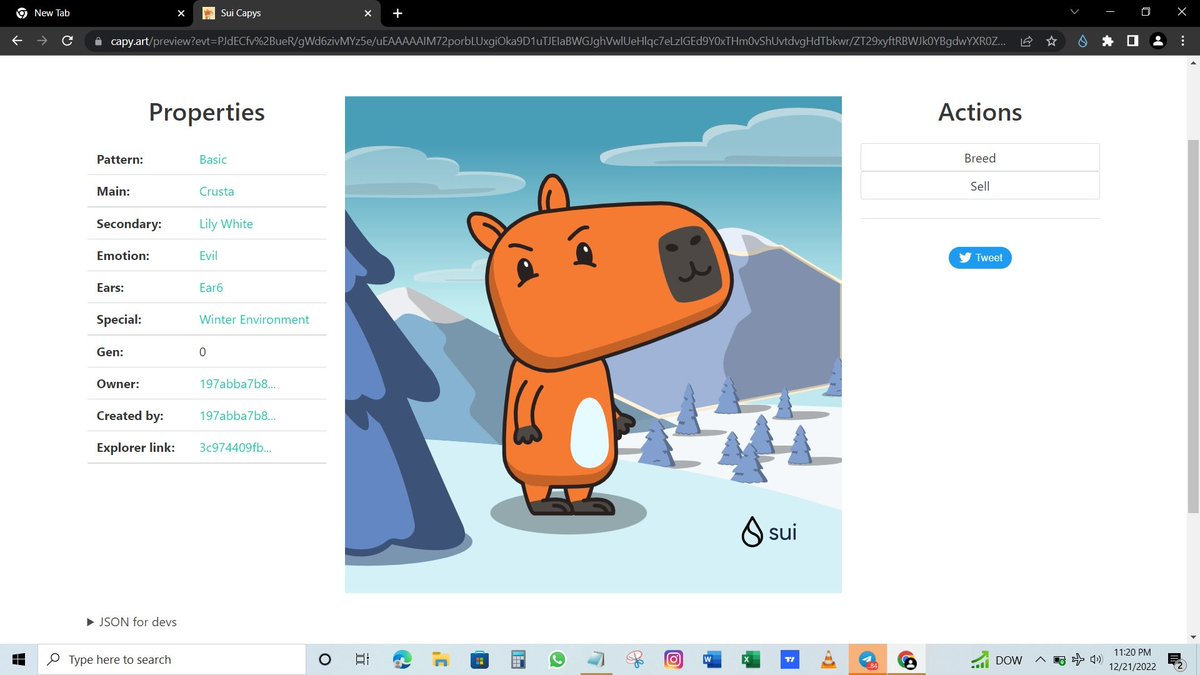This screenshot has width=1200, height=675.
Task: Open WhatsApp from taskbar
Action: click(x=557, y=660)
